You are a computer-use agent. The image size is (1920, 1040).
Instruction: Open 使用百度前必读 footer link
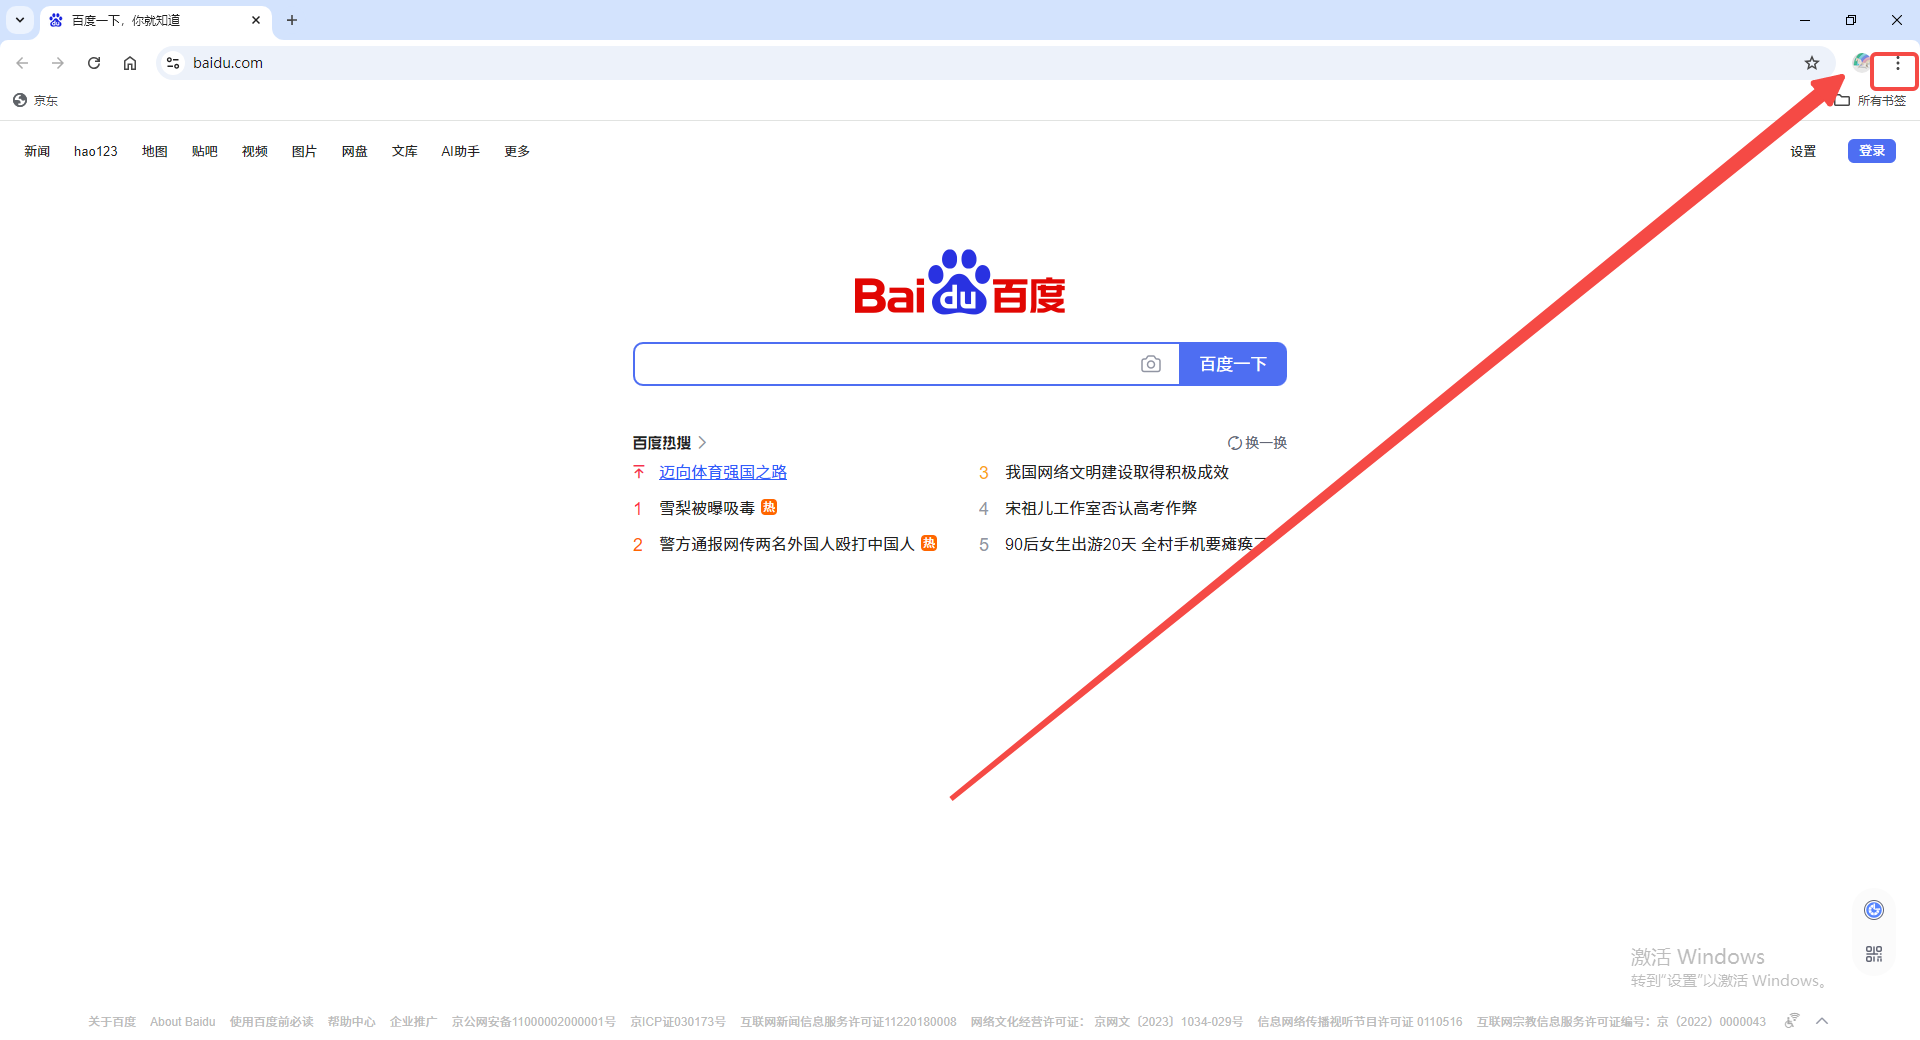pos(272,1022)
